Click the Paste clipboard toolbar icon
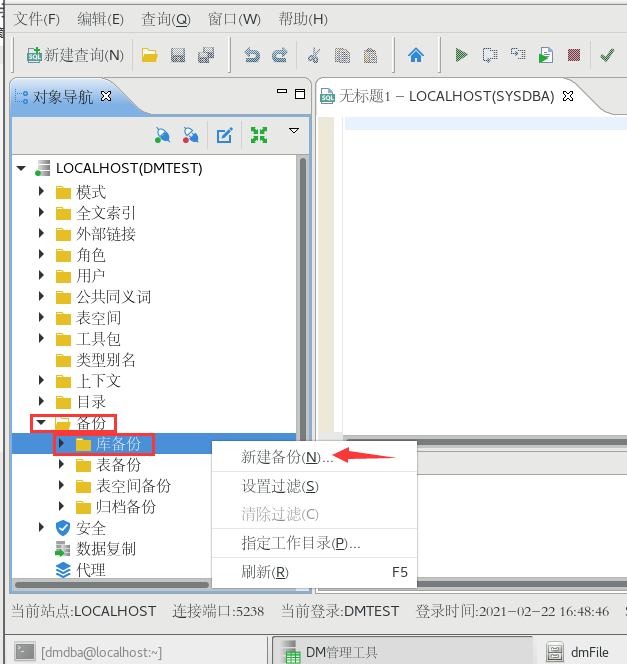Image resolution: width=627 pixels, height=664 pixels. tap(370, 55)
